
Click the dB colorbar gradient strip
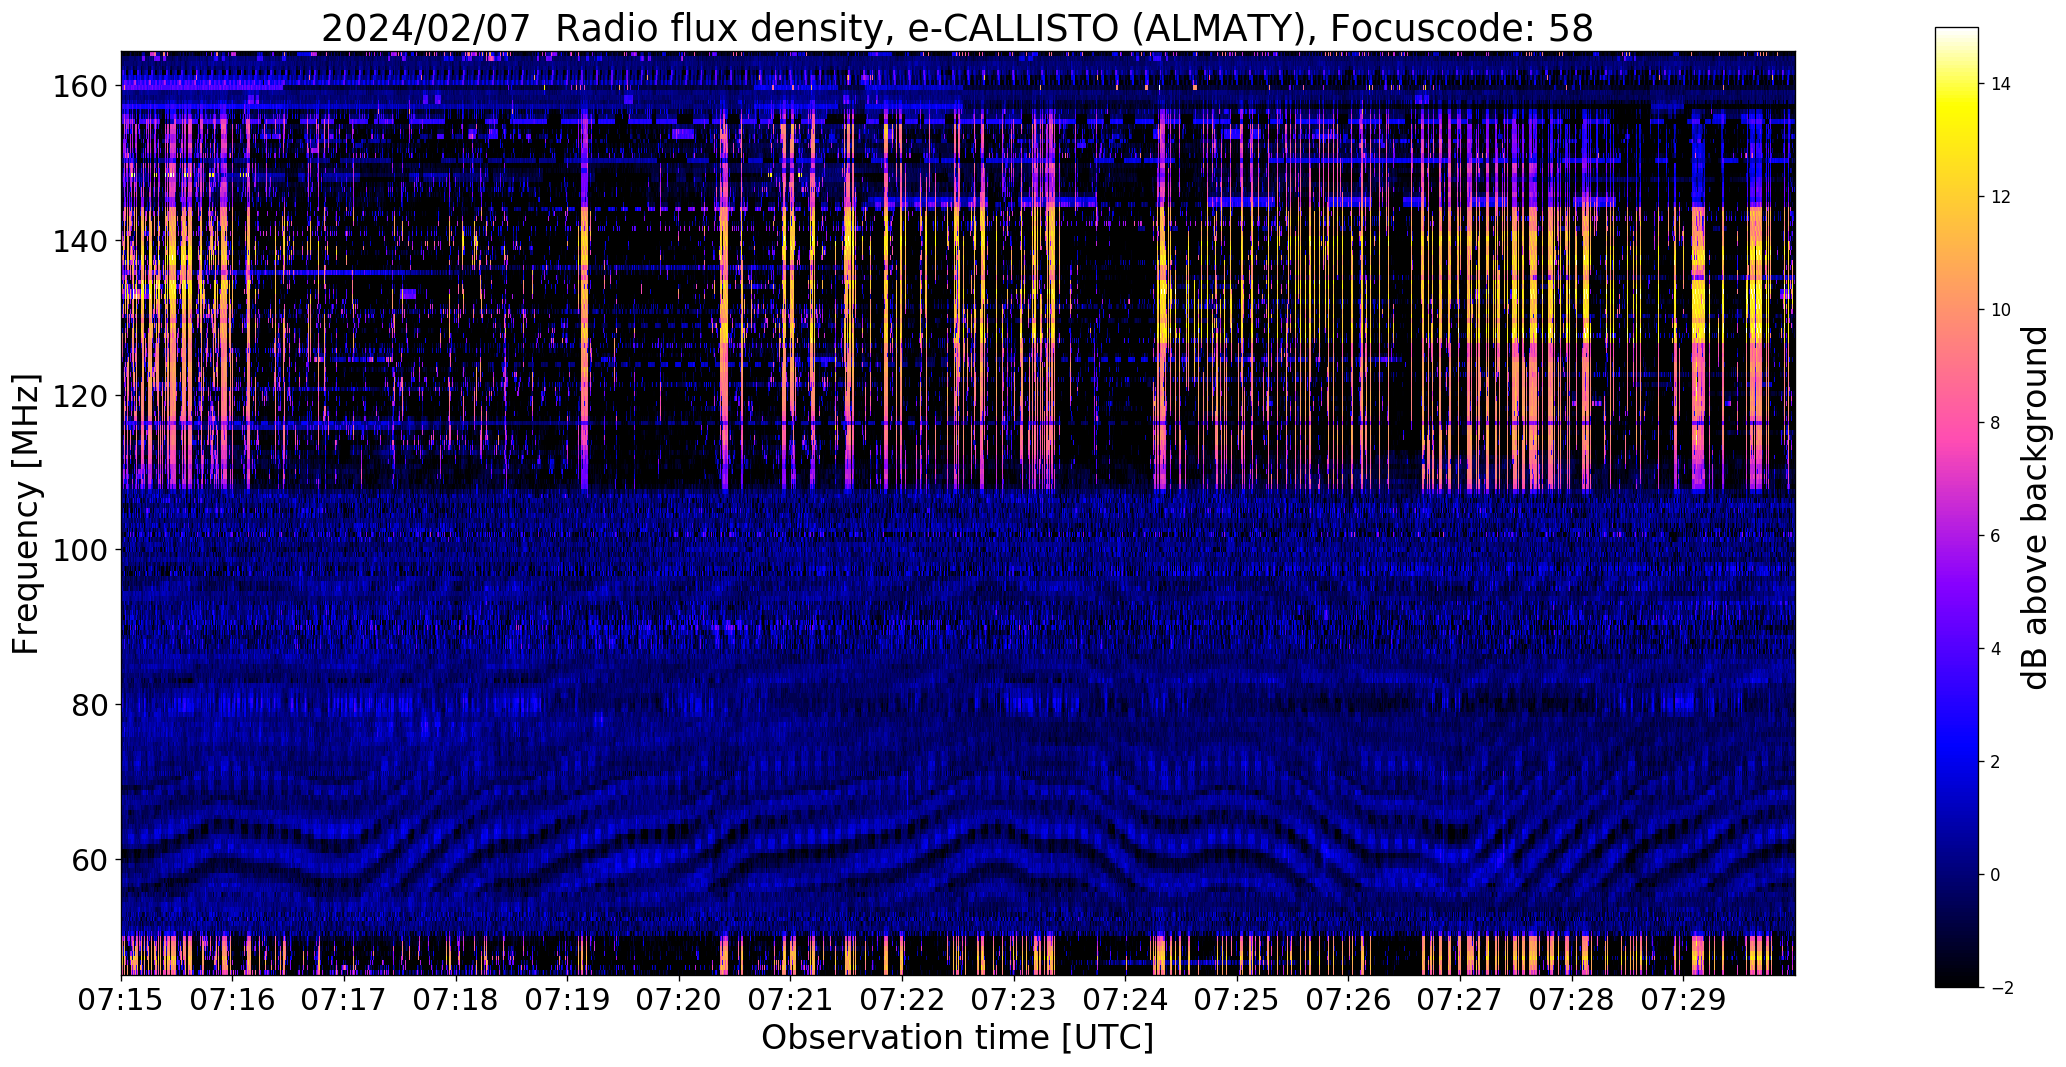click(1957, 508)
